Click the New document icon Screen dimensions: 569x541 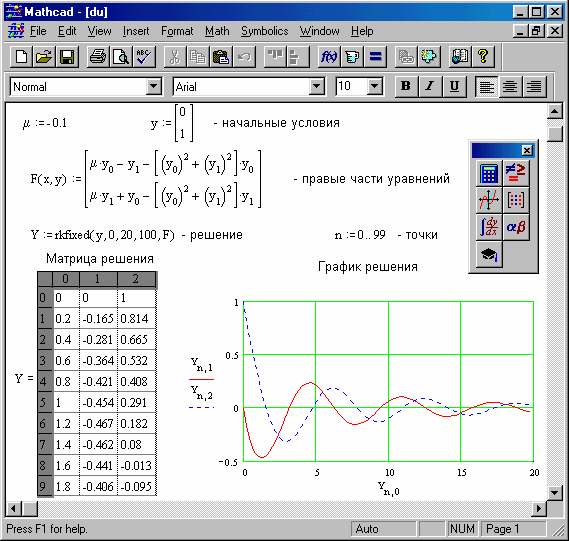pyautogui.click(x=21, y=57)
